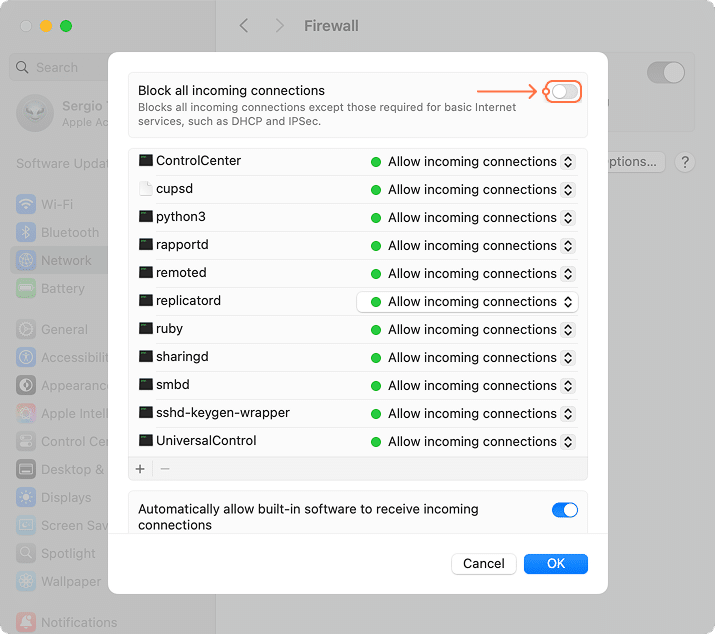Click the remove application minus button
The image size is (715, 634).
point(165,468)
